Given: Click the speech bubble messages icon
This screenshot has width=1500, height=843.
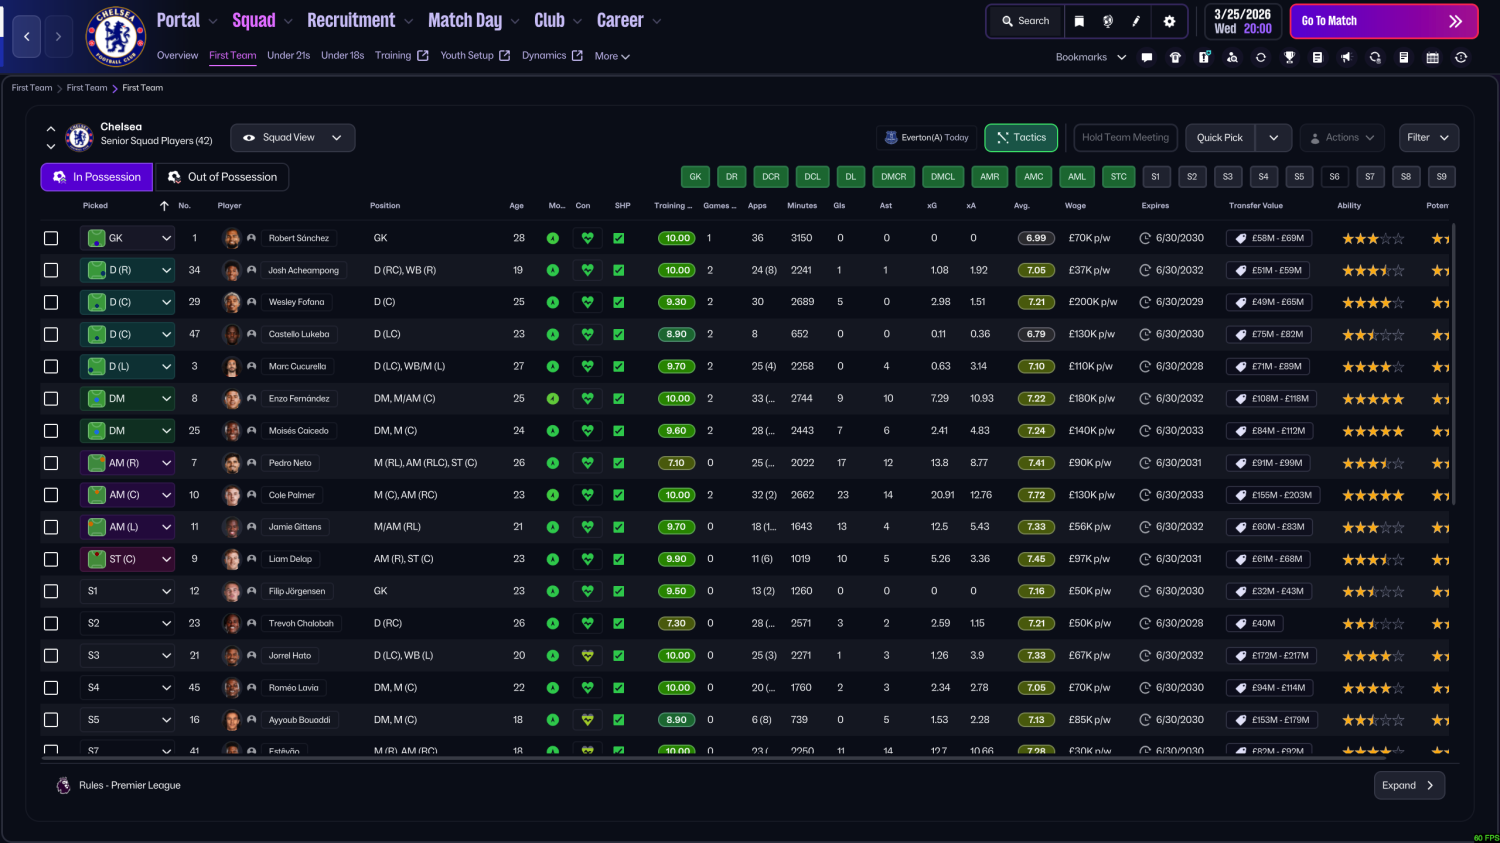Looking at the screenshot, I should (x=1146, y=57).
